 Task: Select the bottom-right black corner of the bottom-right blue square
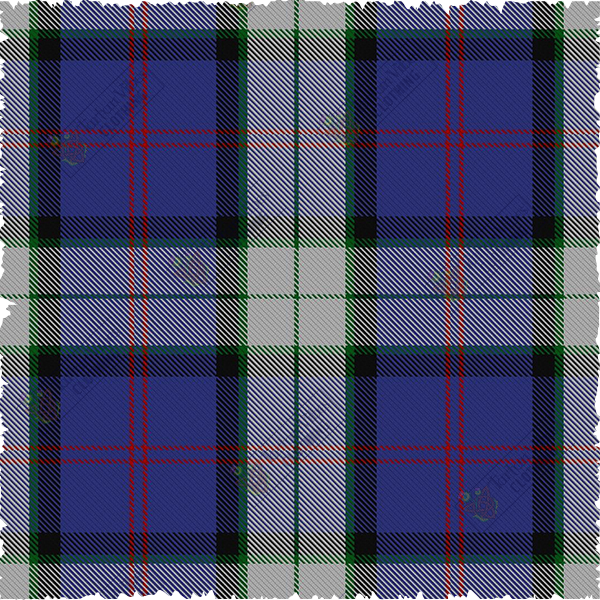pos(544,544)
